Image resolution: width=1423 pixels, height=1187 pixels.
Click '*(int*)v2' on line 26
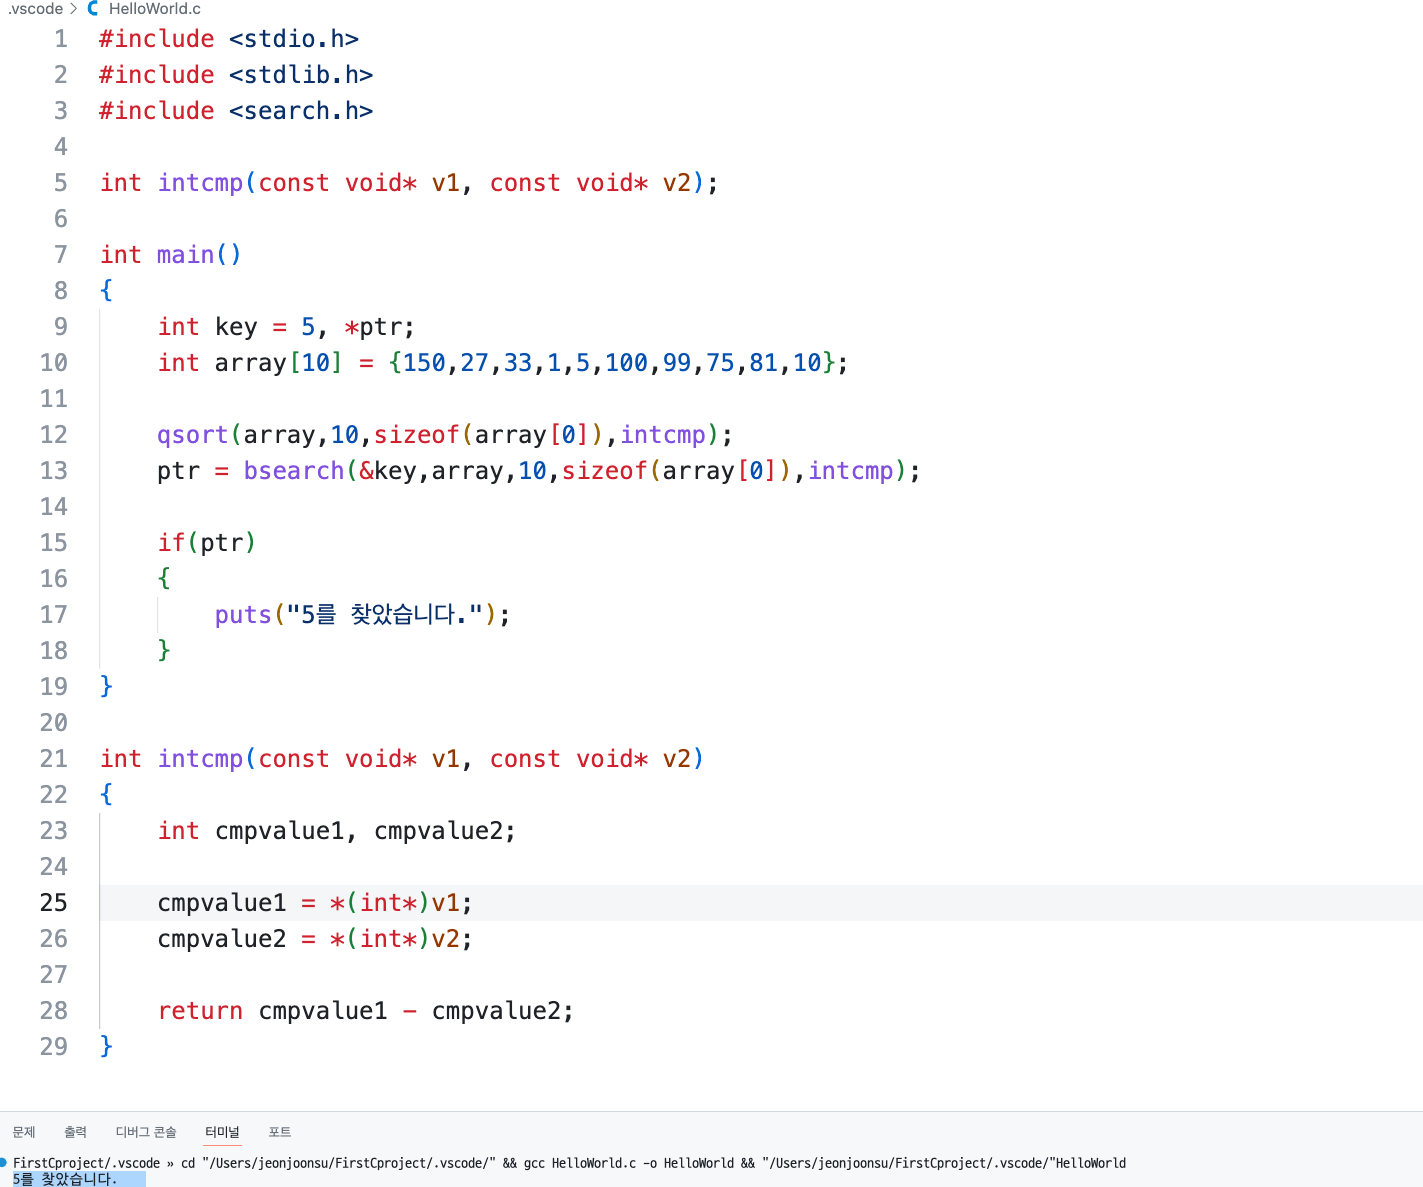(x=395, y=939)
